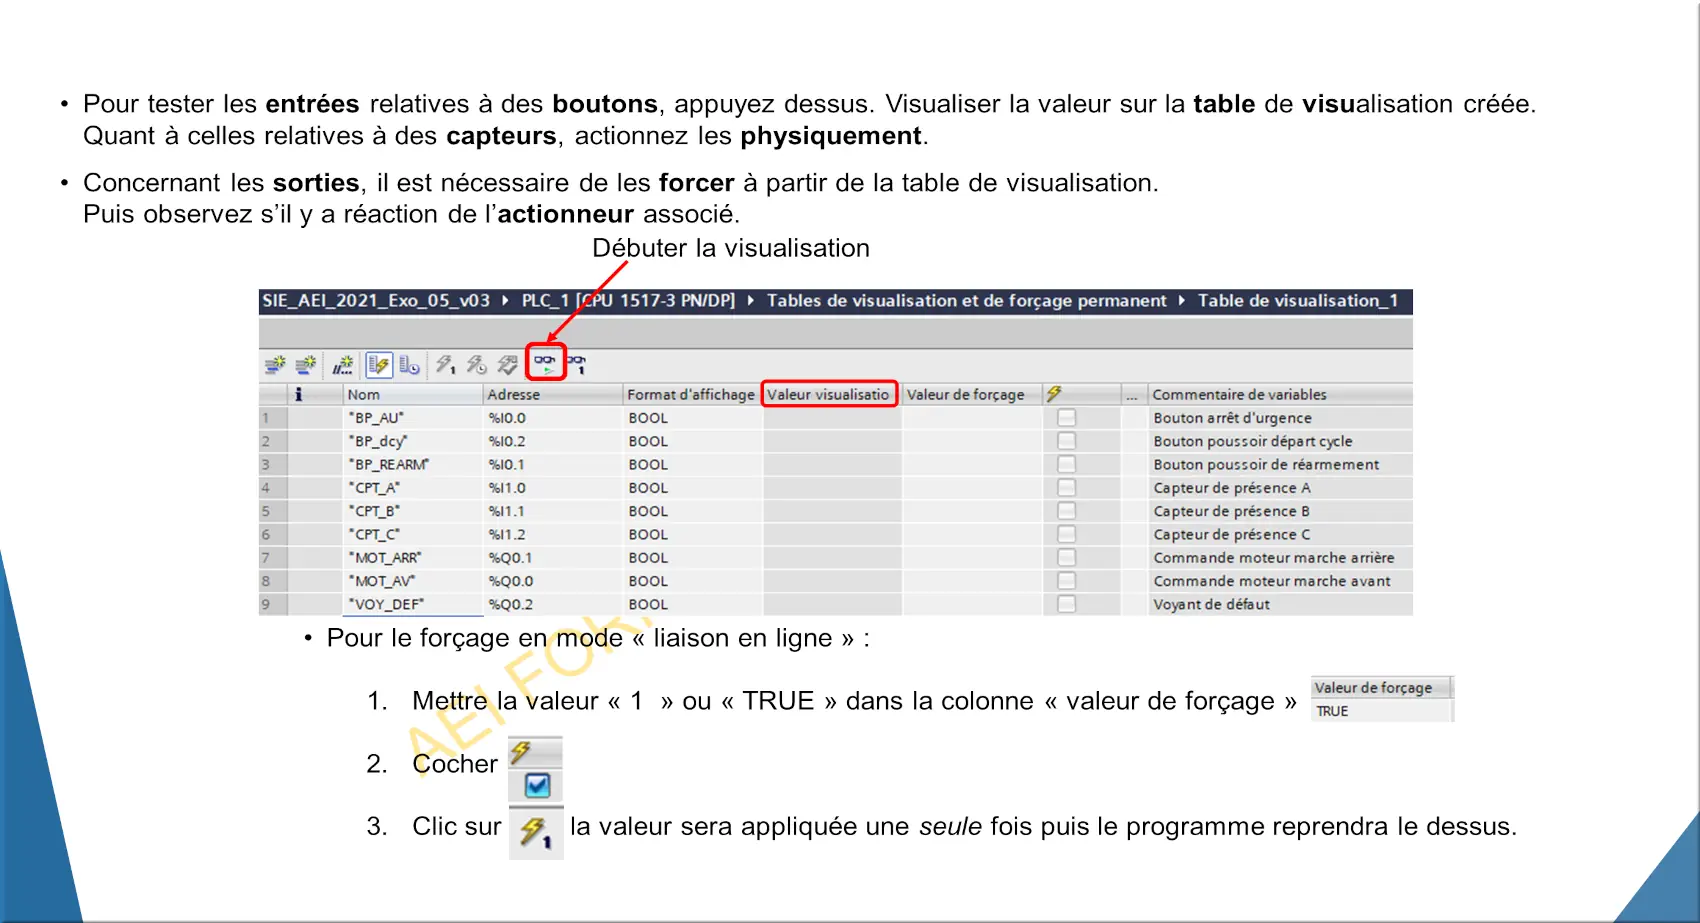The width and height of the screenshot is (1700, 923).
Task: Click the modify with trigger lightning-clock icon
Action: point(476,365)
